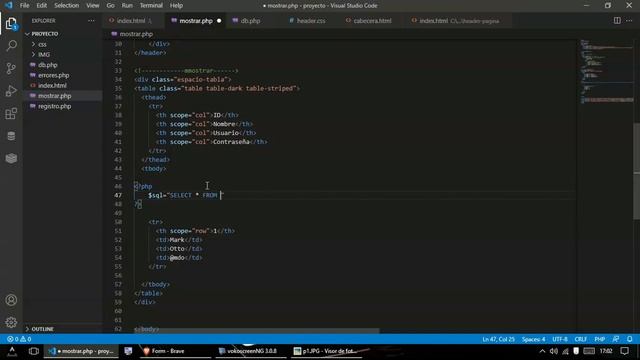Viewport: 640px width, 360px height.
Task: Click the split editor icon
Action: pyautogui.click(x=617, y=20)
